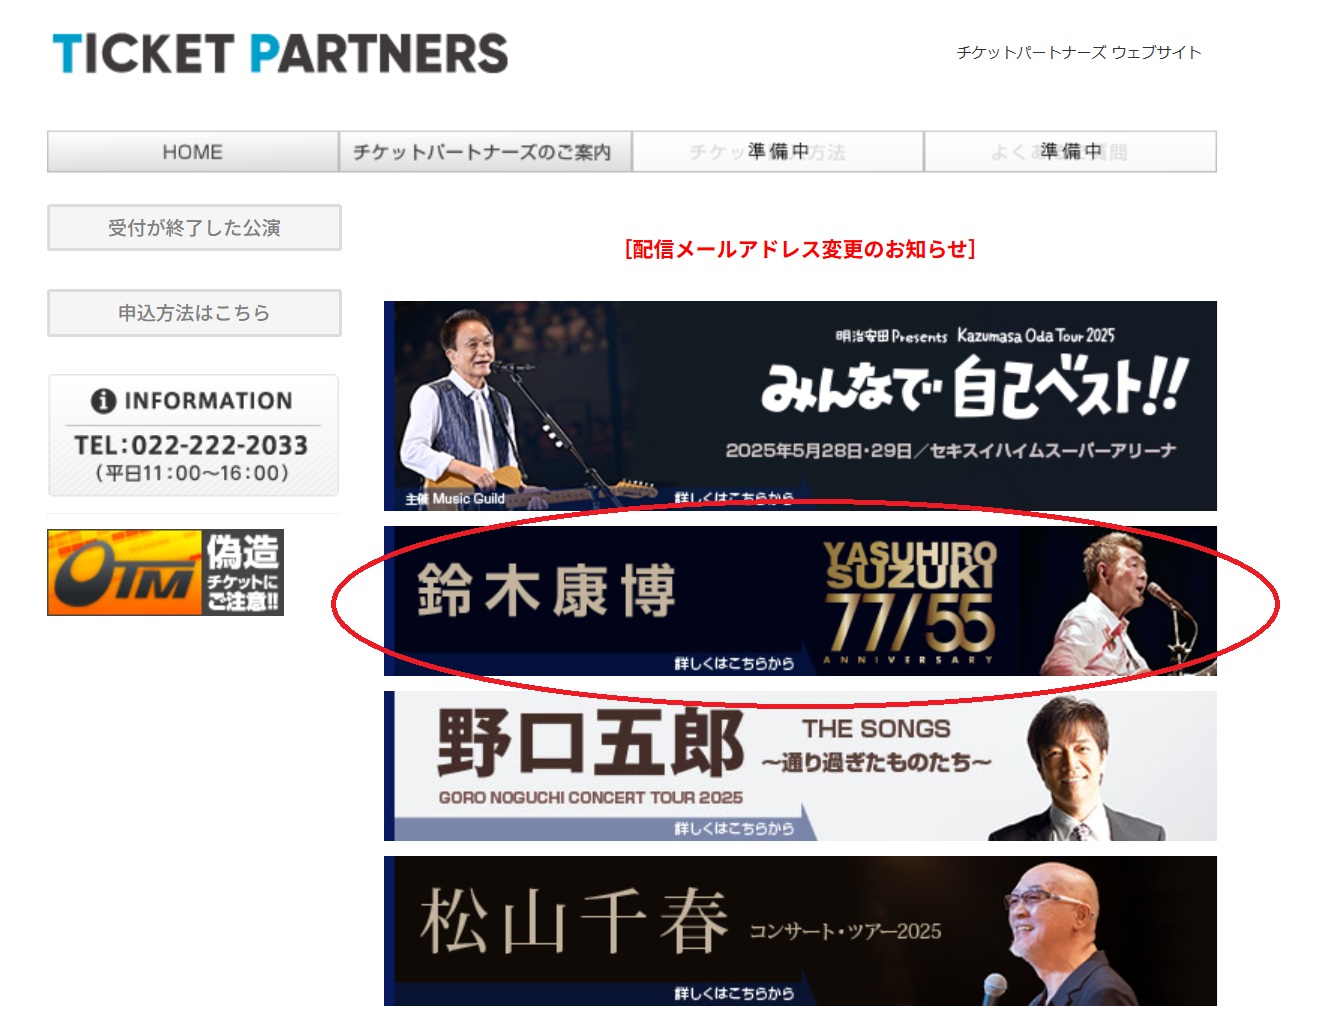
Task: Open the HOME navigation tab
Action: [x=193, y=152]
